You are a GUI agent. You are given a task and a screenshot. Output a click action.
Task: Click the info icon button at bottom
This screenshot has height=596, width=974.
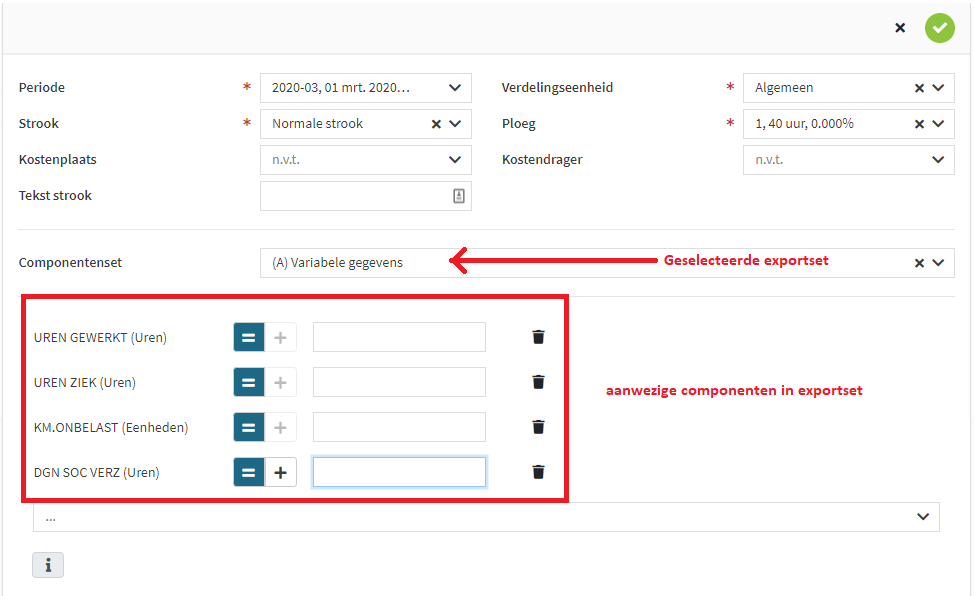(x=48, y=565)
